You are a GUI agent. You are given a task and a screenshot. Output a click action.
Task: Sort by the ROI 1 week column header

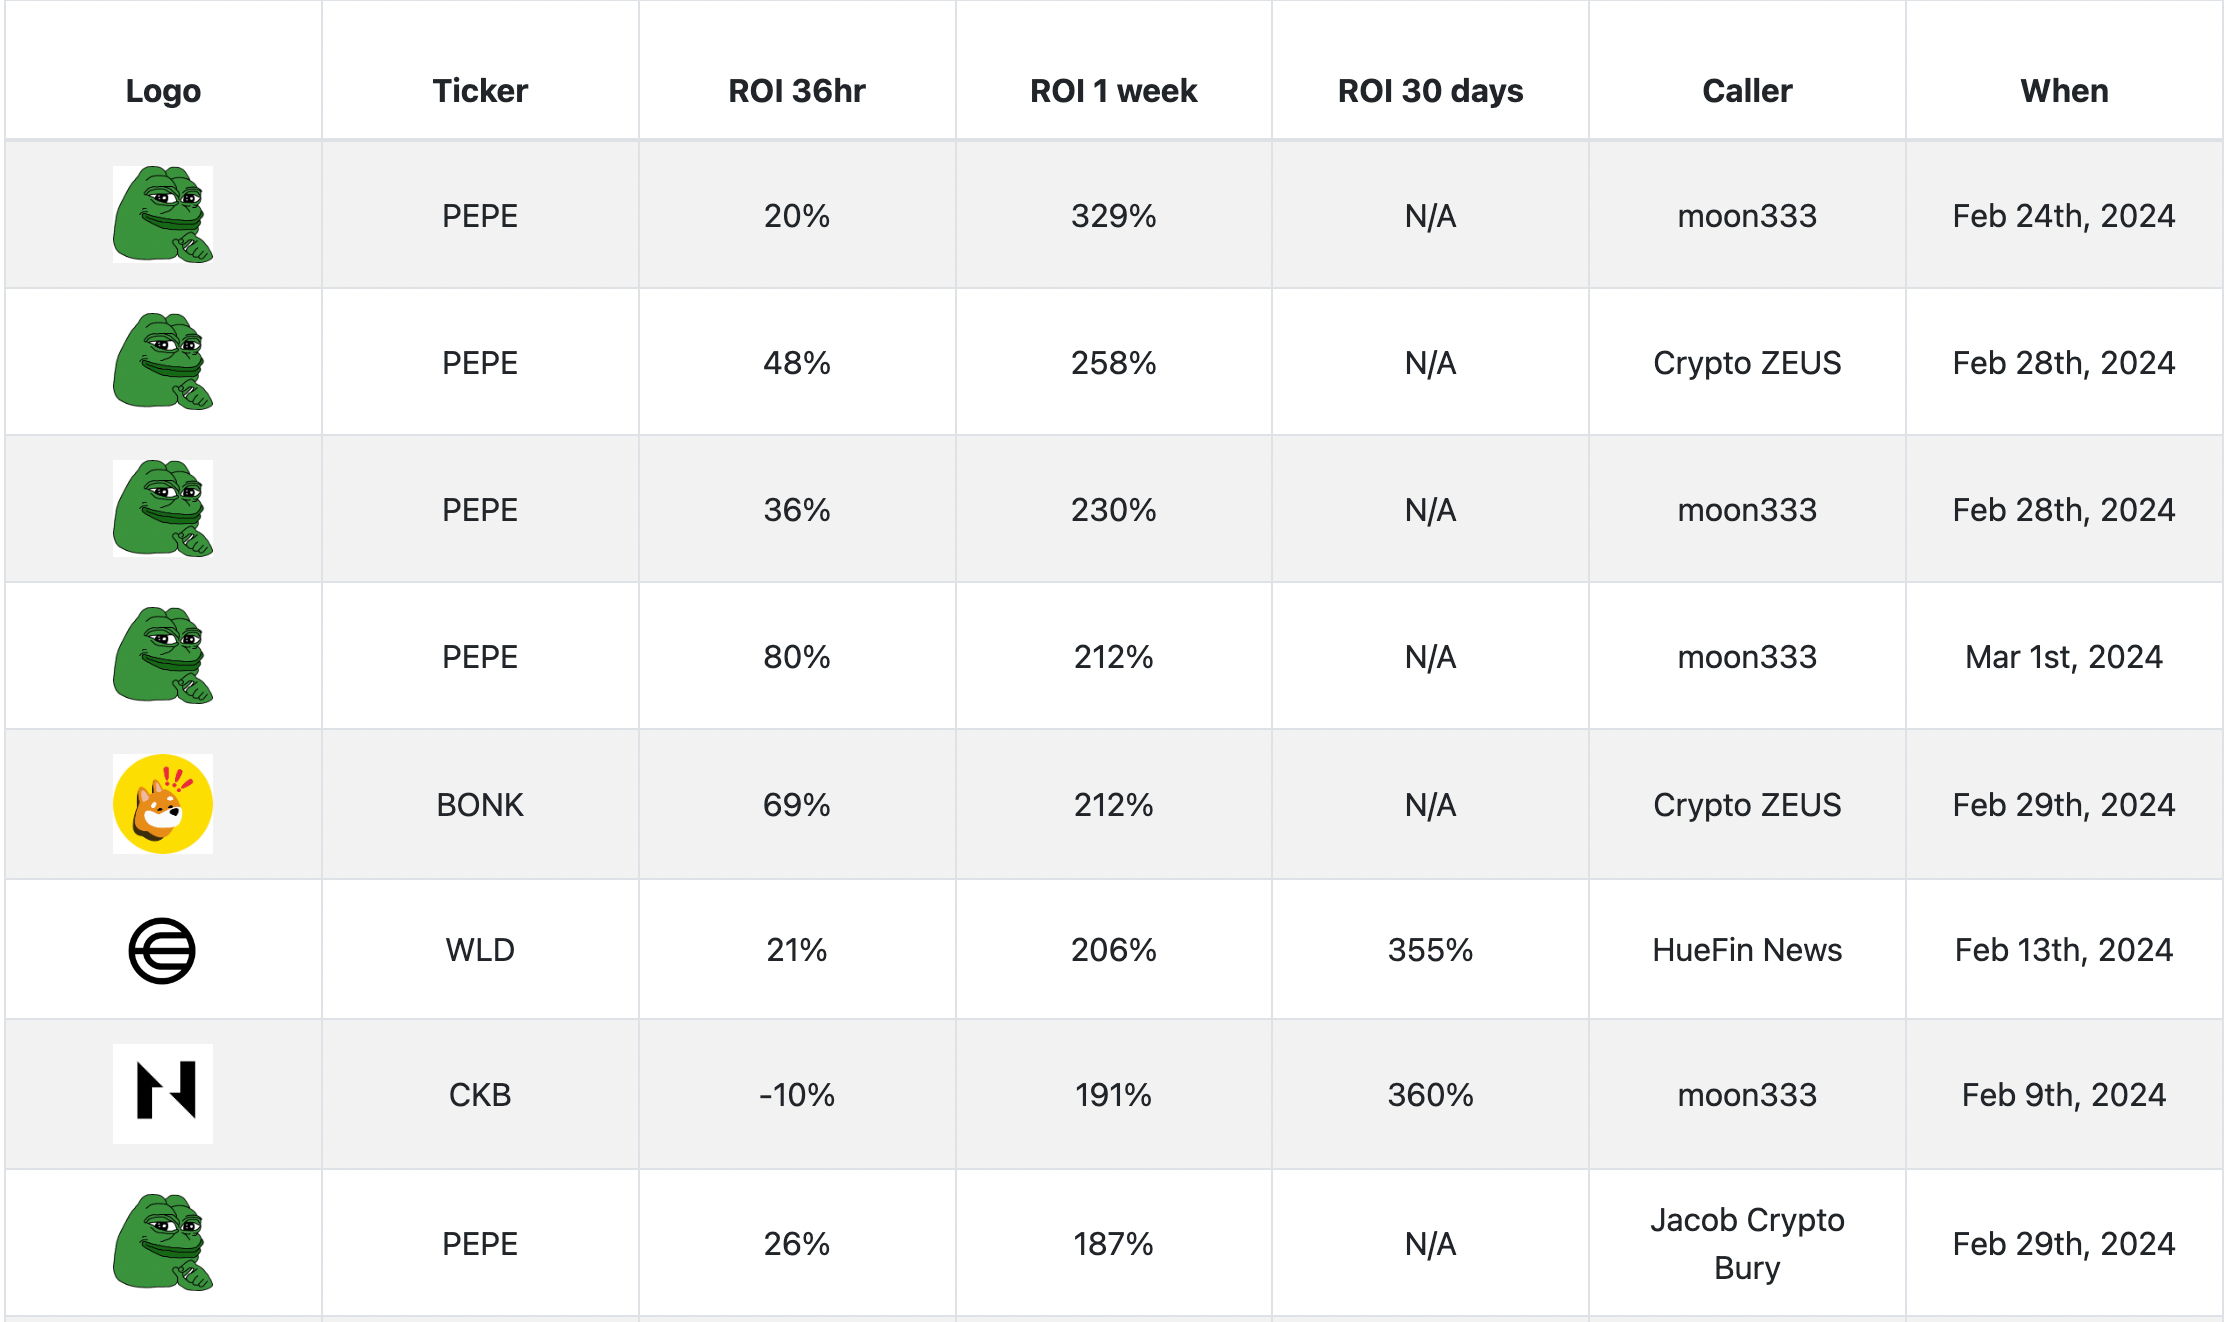pos(1114,91)
